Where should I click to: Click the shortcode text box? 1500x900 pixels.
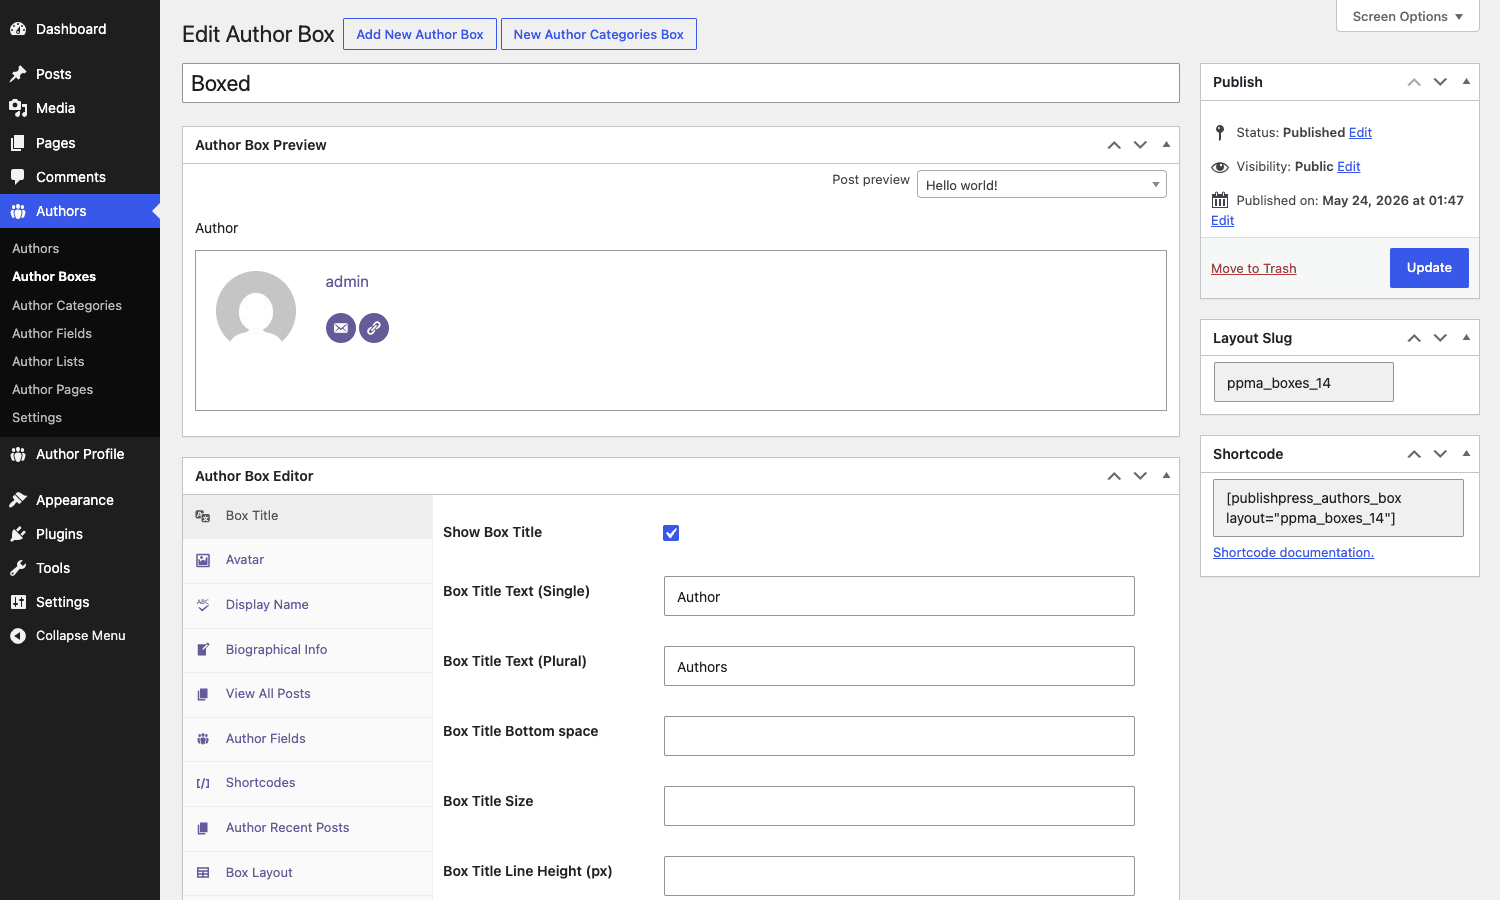click(x=1338, y=508)
